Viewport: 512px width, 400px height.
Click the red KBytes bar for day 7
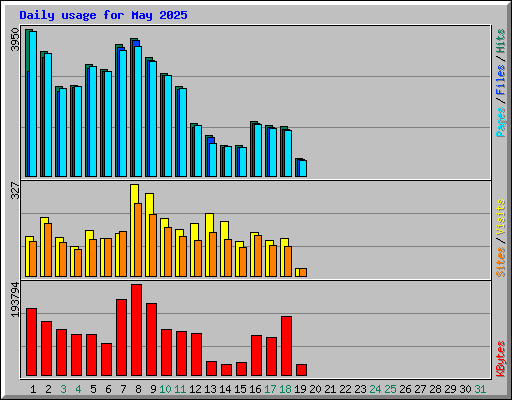coord(121,337)
